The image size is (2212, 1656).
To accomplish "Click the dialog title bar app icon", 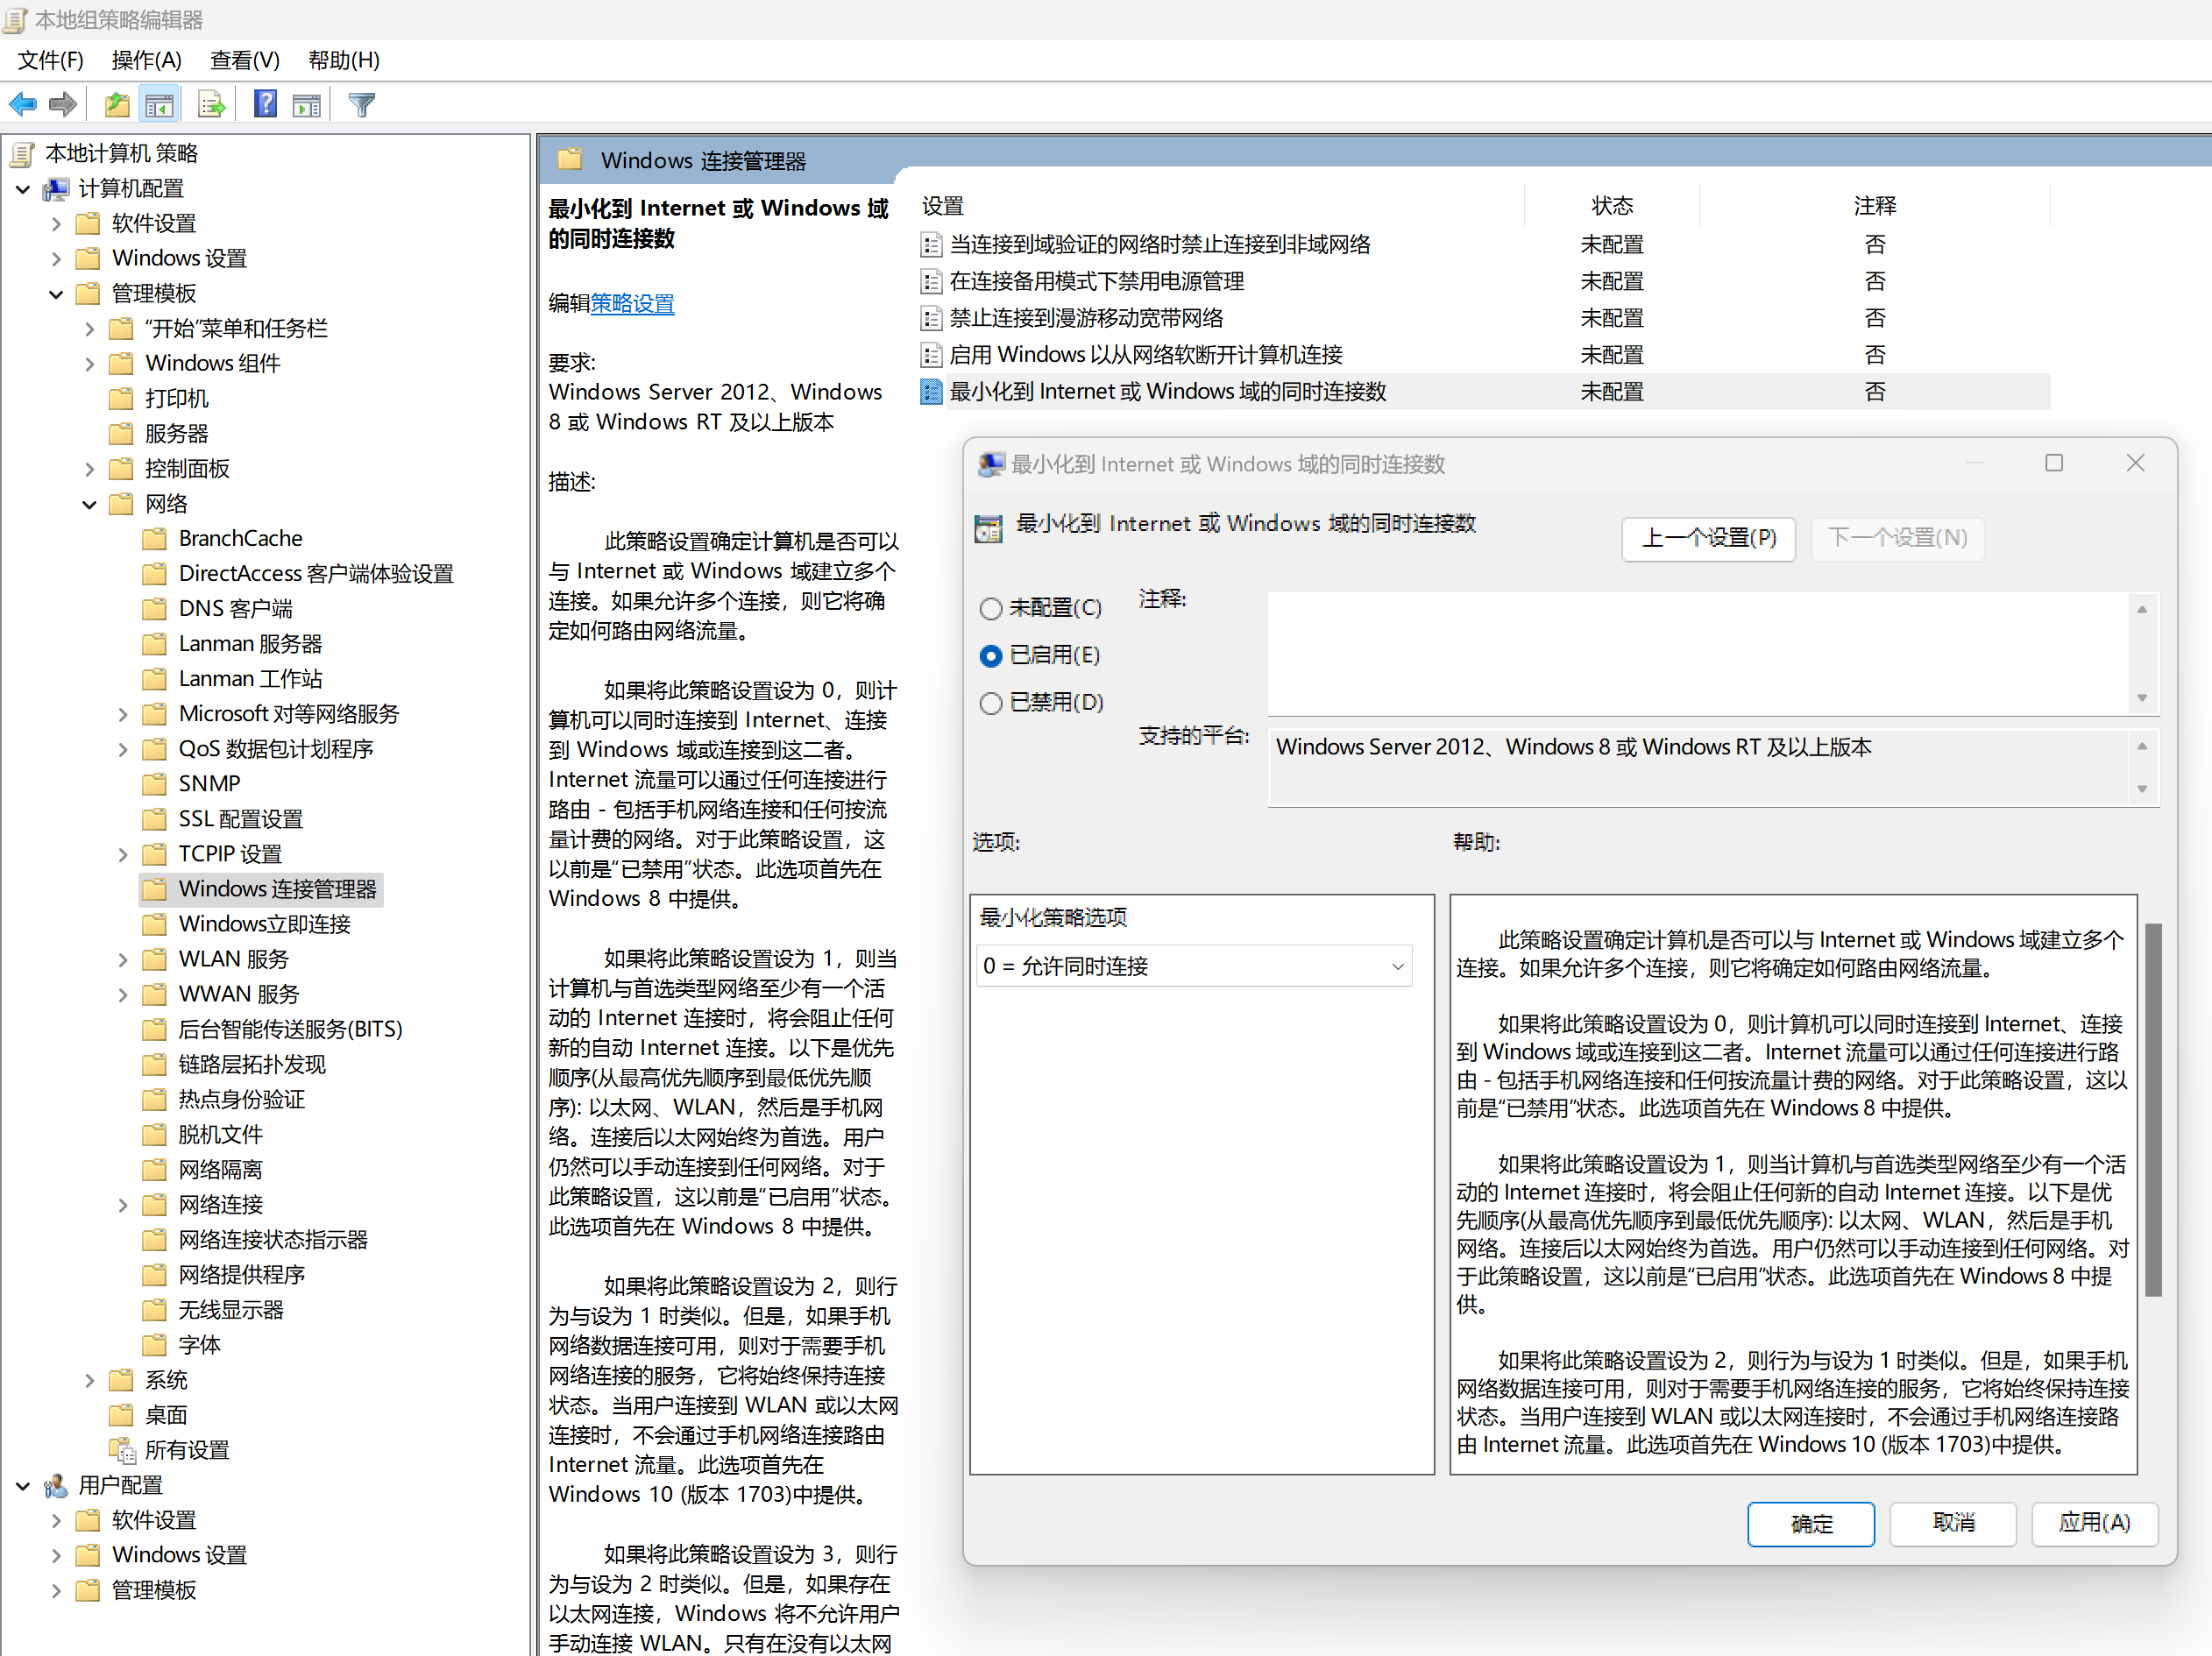I will click(991, 464).
